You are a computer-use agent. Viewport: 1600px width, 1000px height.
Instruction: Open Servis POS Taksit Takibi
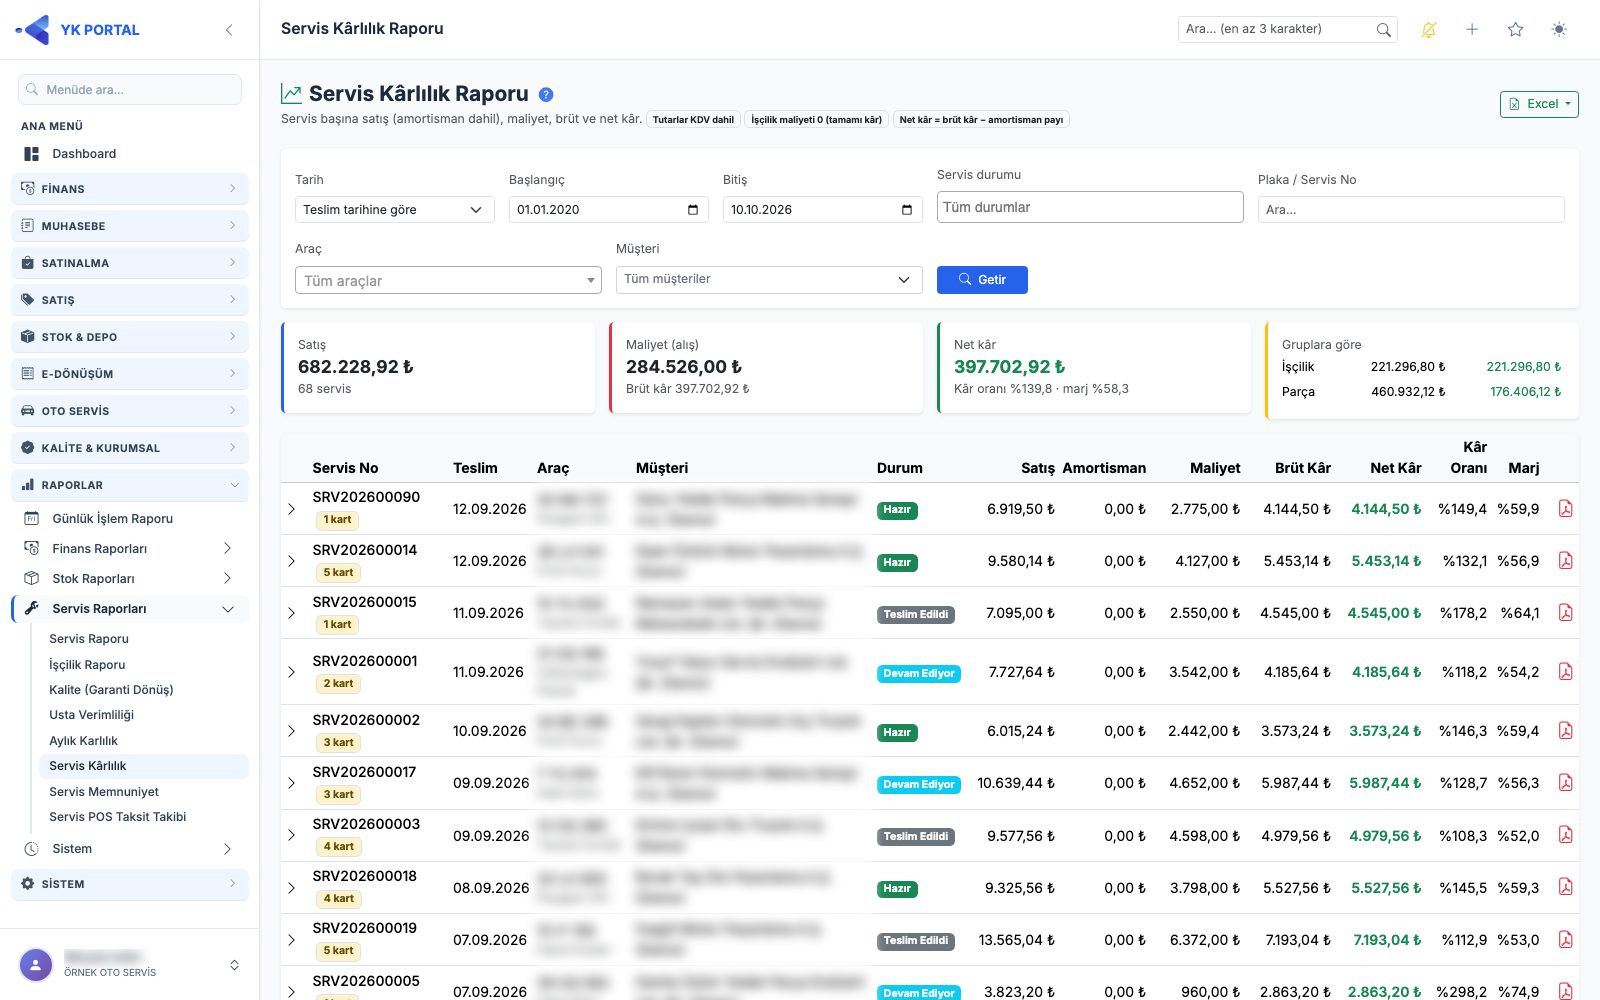point(118,817)
